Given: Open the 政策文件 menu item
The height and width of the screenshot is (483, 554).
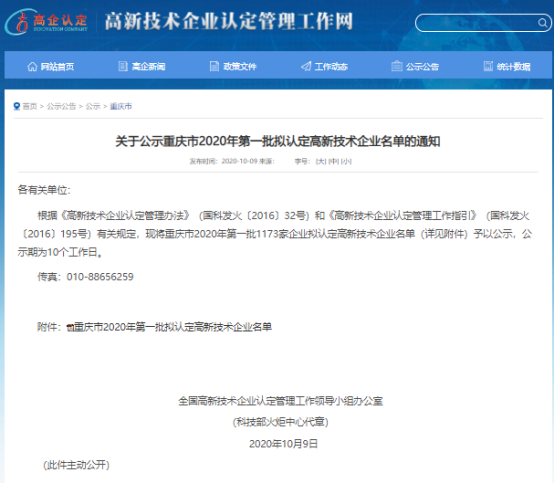Looking at the screenshot, I should coord(240,66).
